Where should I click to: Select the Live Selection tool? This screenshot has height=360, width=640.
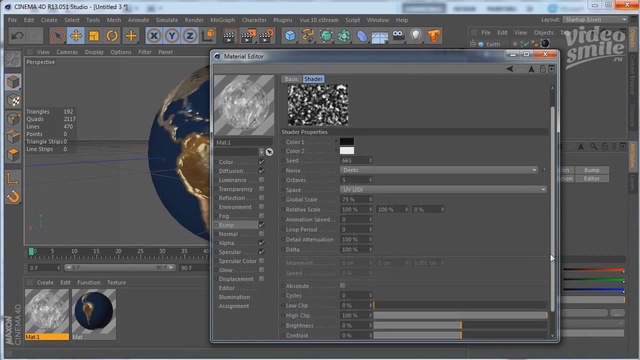[x=58, y=36]
